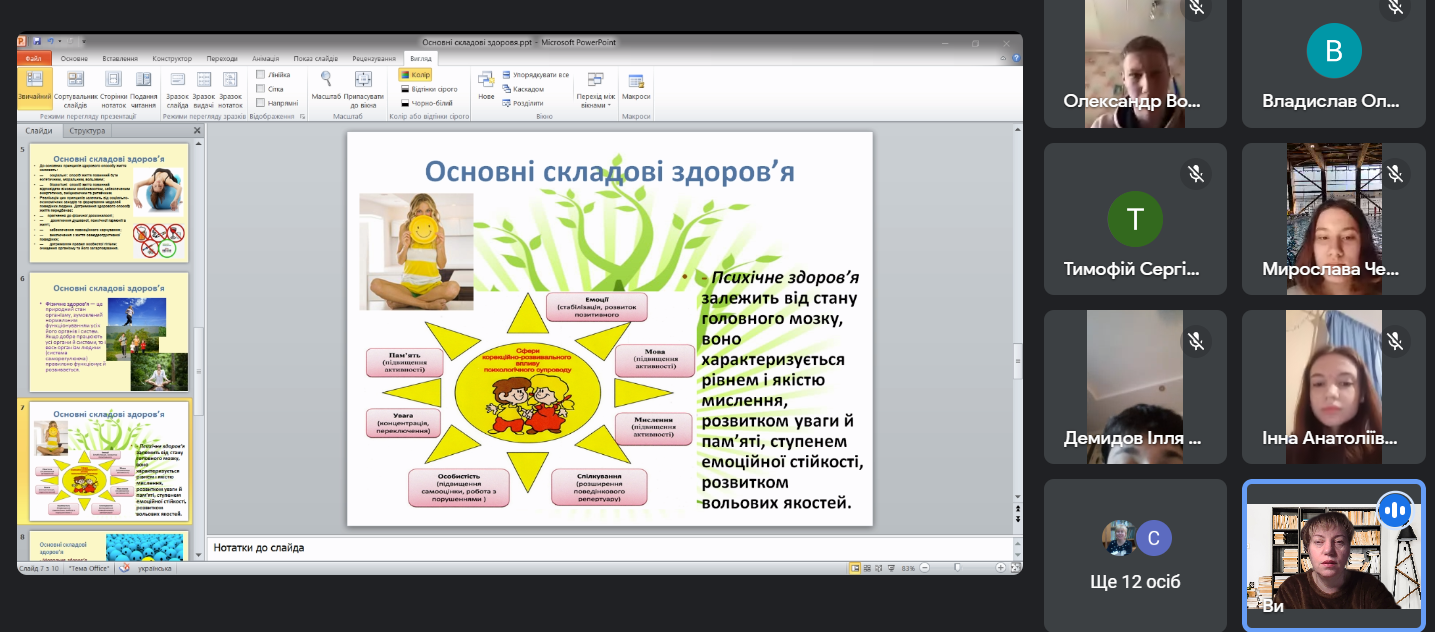Switch to the Вставлення ribbon tab
Viewport: 1435px width, 632px height.
120,58
